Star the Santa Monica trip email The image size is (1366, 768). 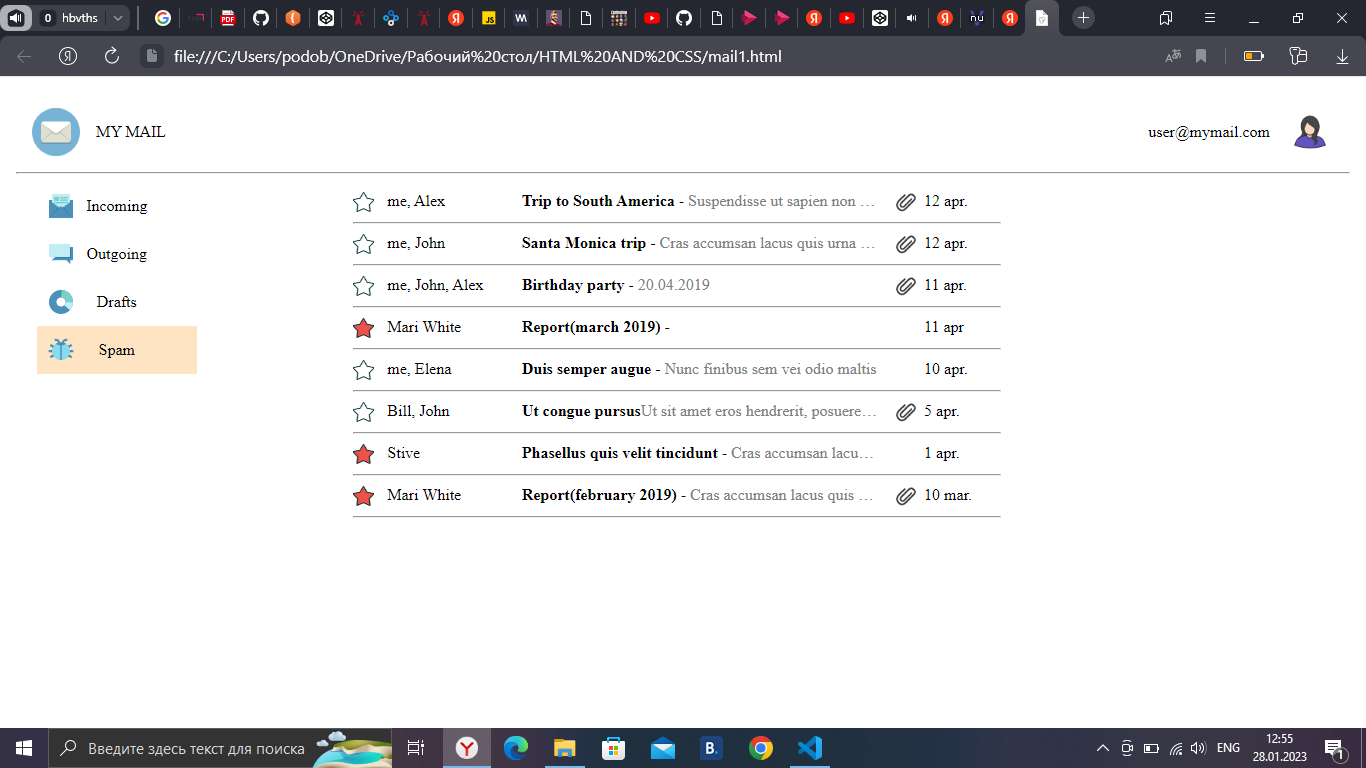[363, 243]
